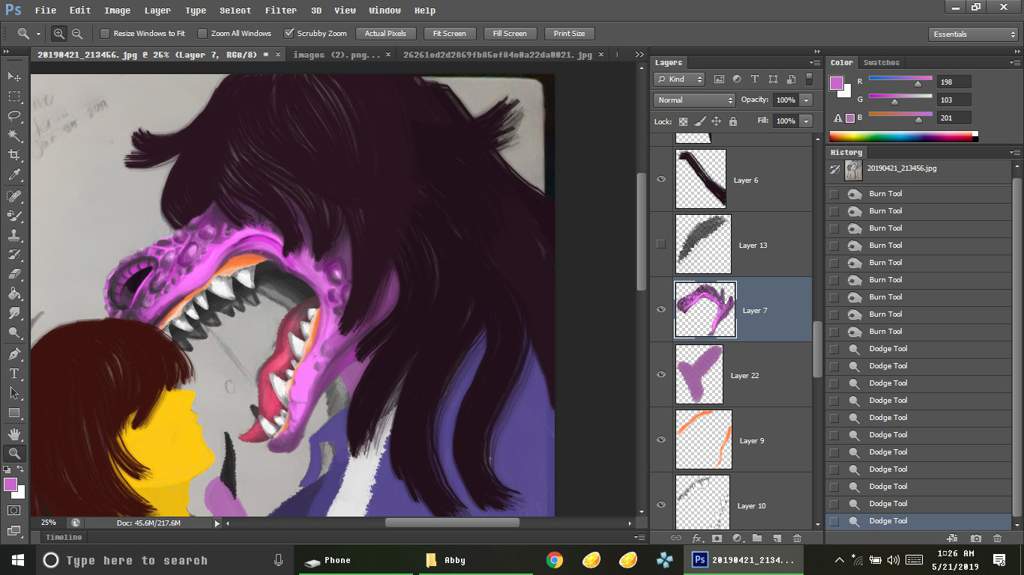Image resolution: width=1024 pixels, height=575 pixels.
Task: Select the Clone Stamp tool
Action: (x=14, y=235)
